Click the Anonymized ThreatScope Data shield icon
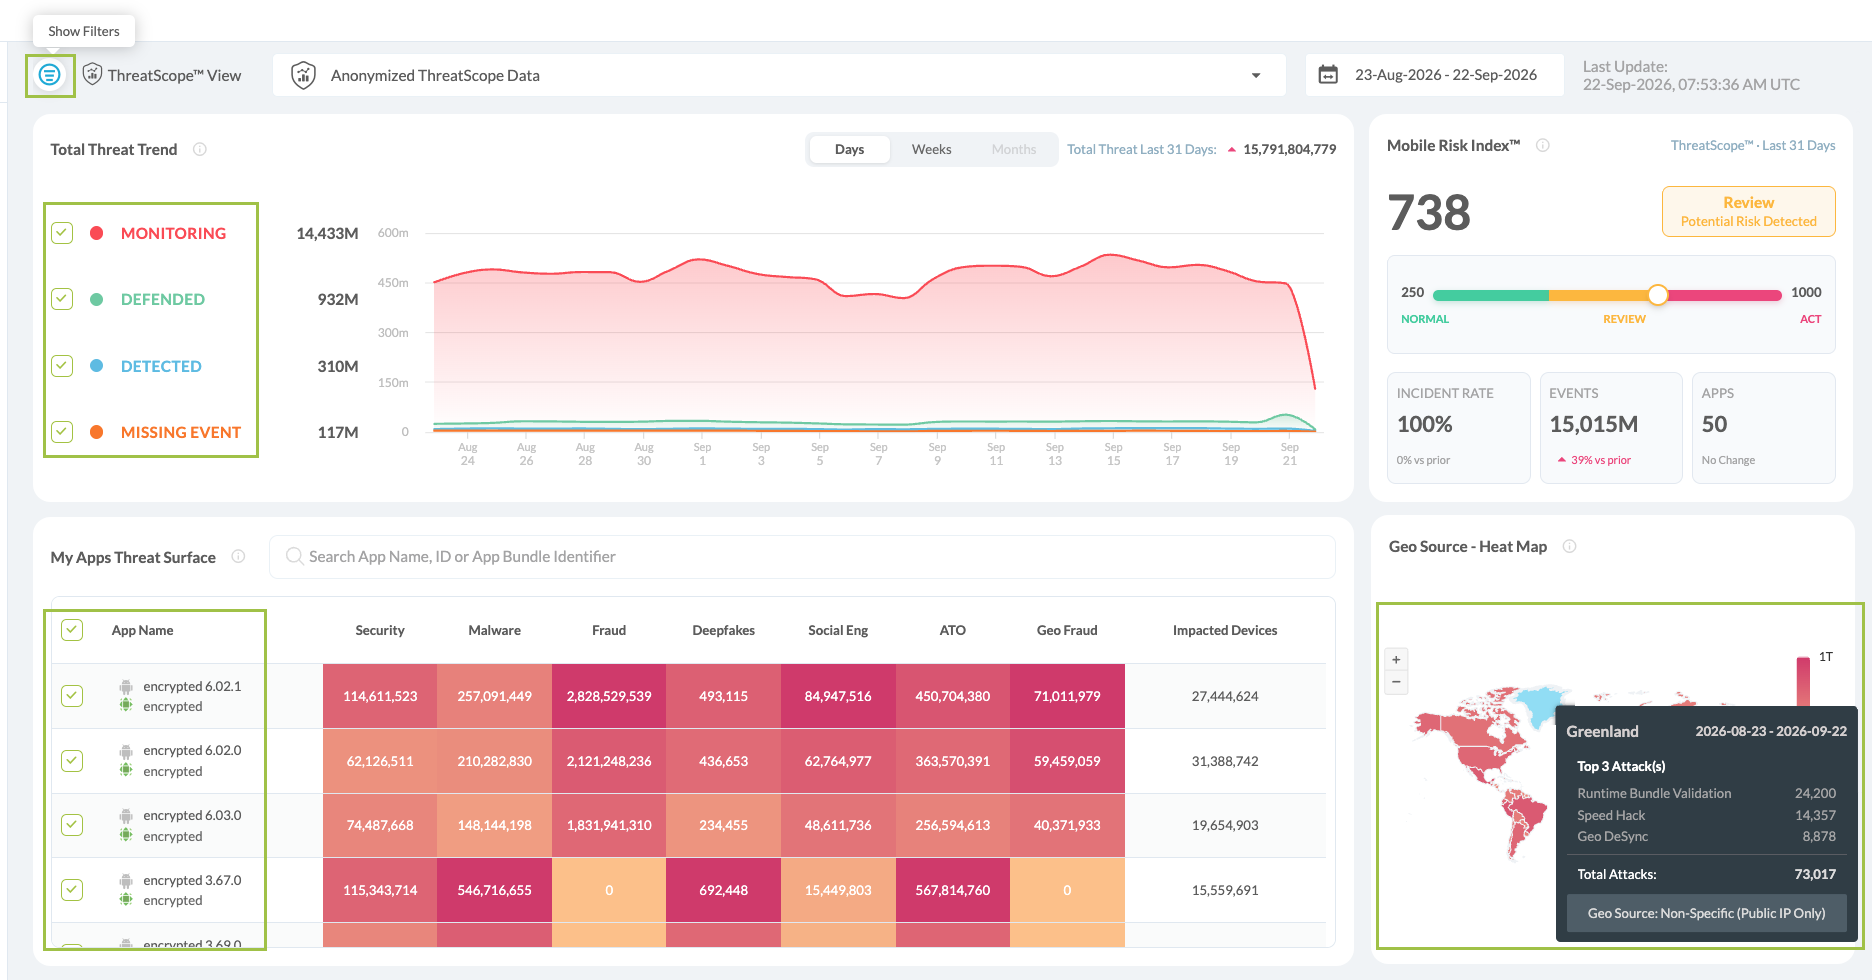Screen dimensions: 1872x980 tap(303, 75)
